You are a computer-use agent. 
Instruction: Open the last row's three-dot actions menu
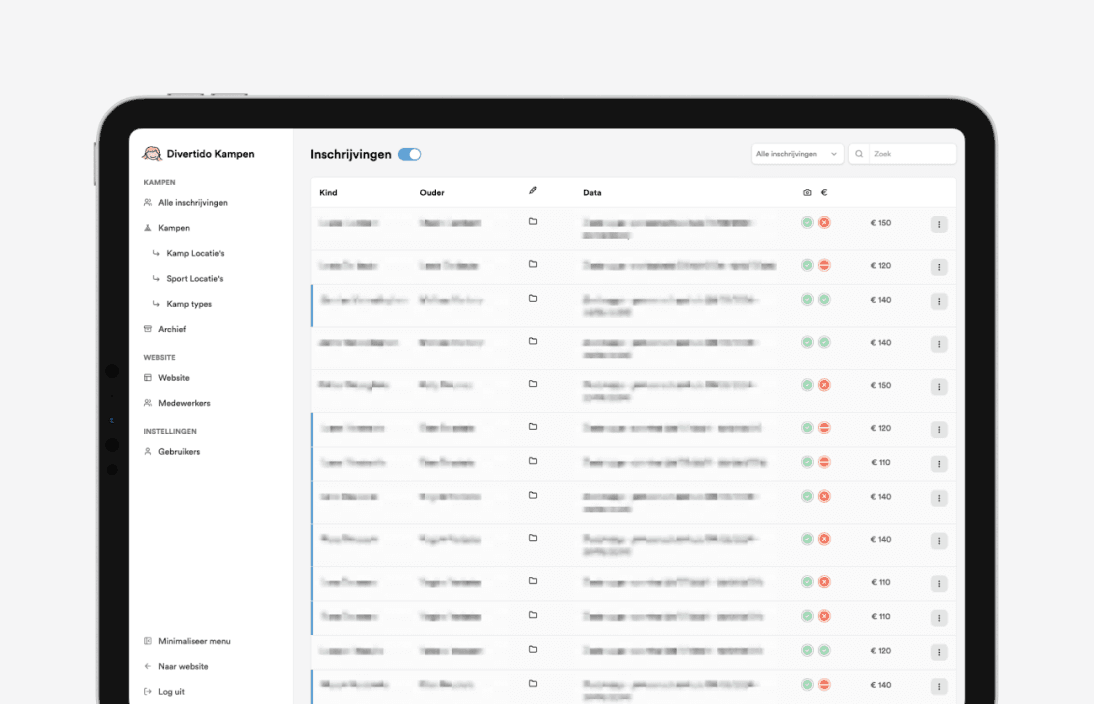coord(938,686)
